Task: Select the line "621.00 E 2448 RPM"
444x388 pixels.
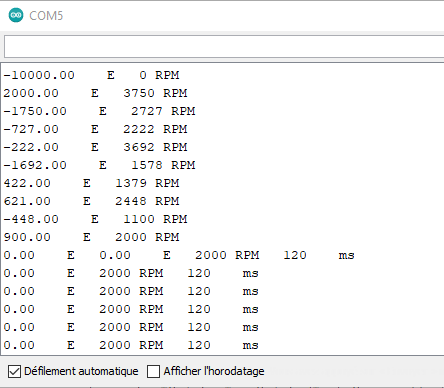Action: pos(91,201)
